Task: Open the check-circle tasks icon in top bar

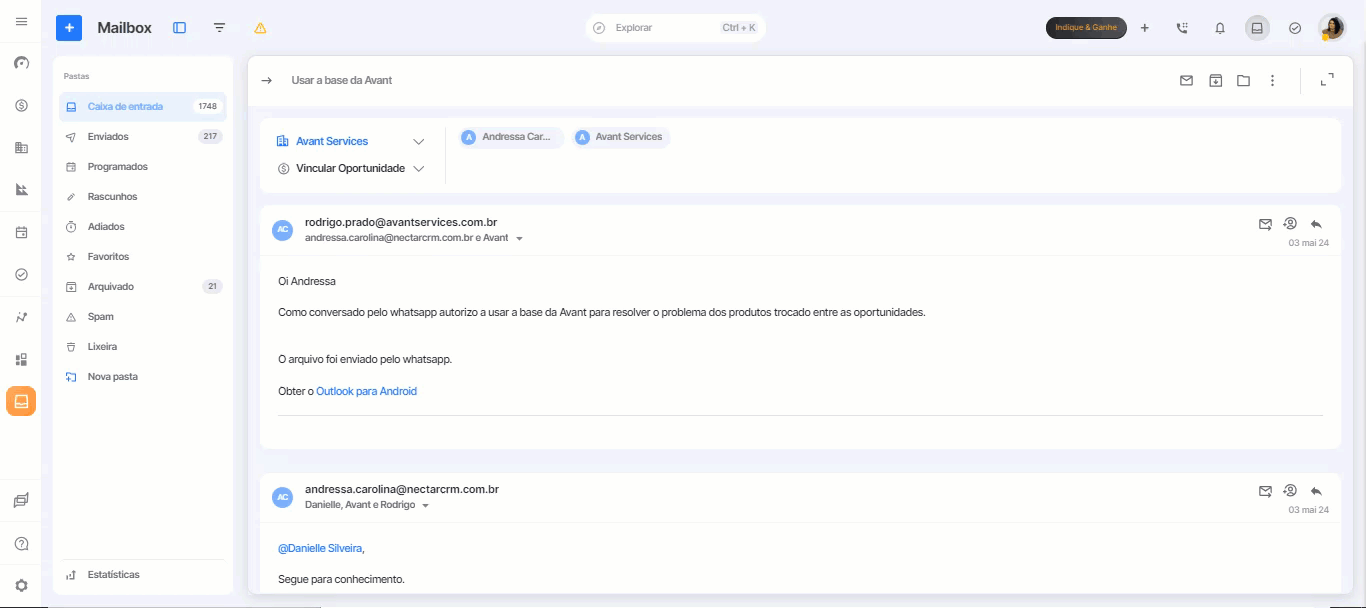Action: pyautogui.click(x=1295, y=28)
